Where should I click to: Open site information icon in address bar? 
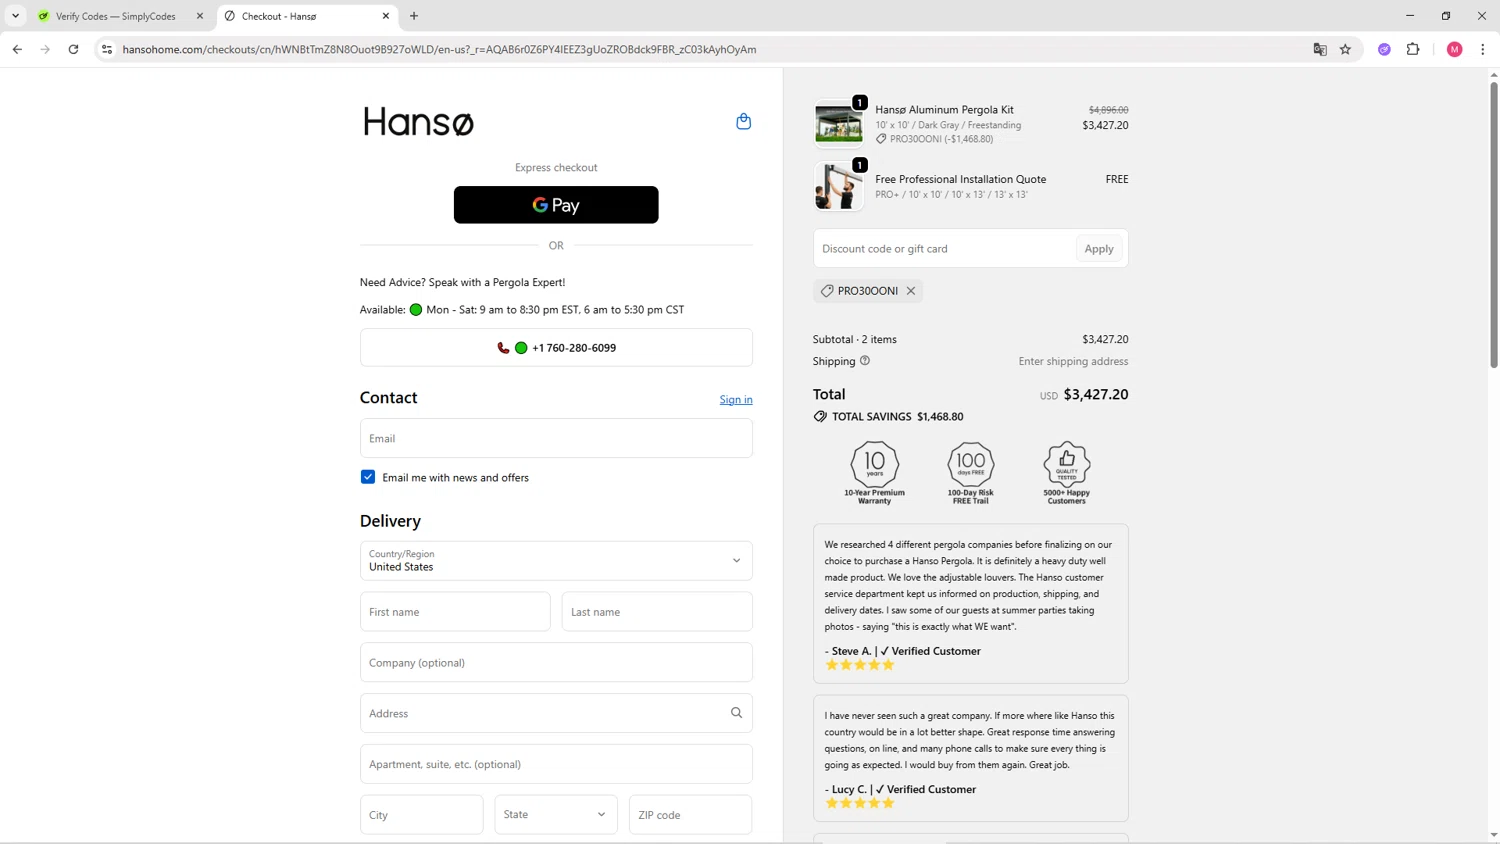107,49
